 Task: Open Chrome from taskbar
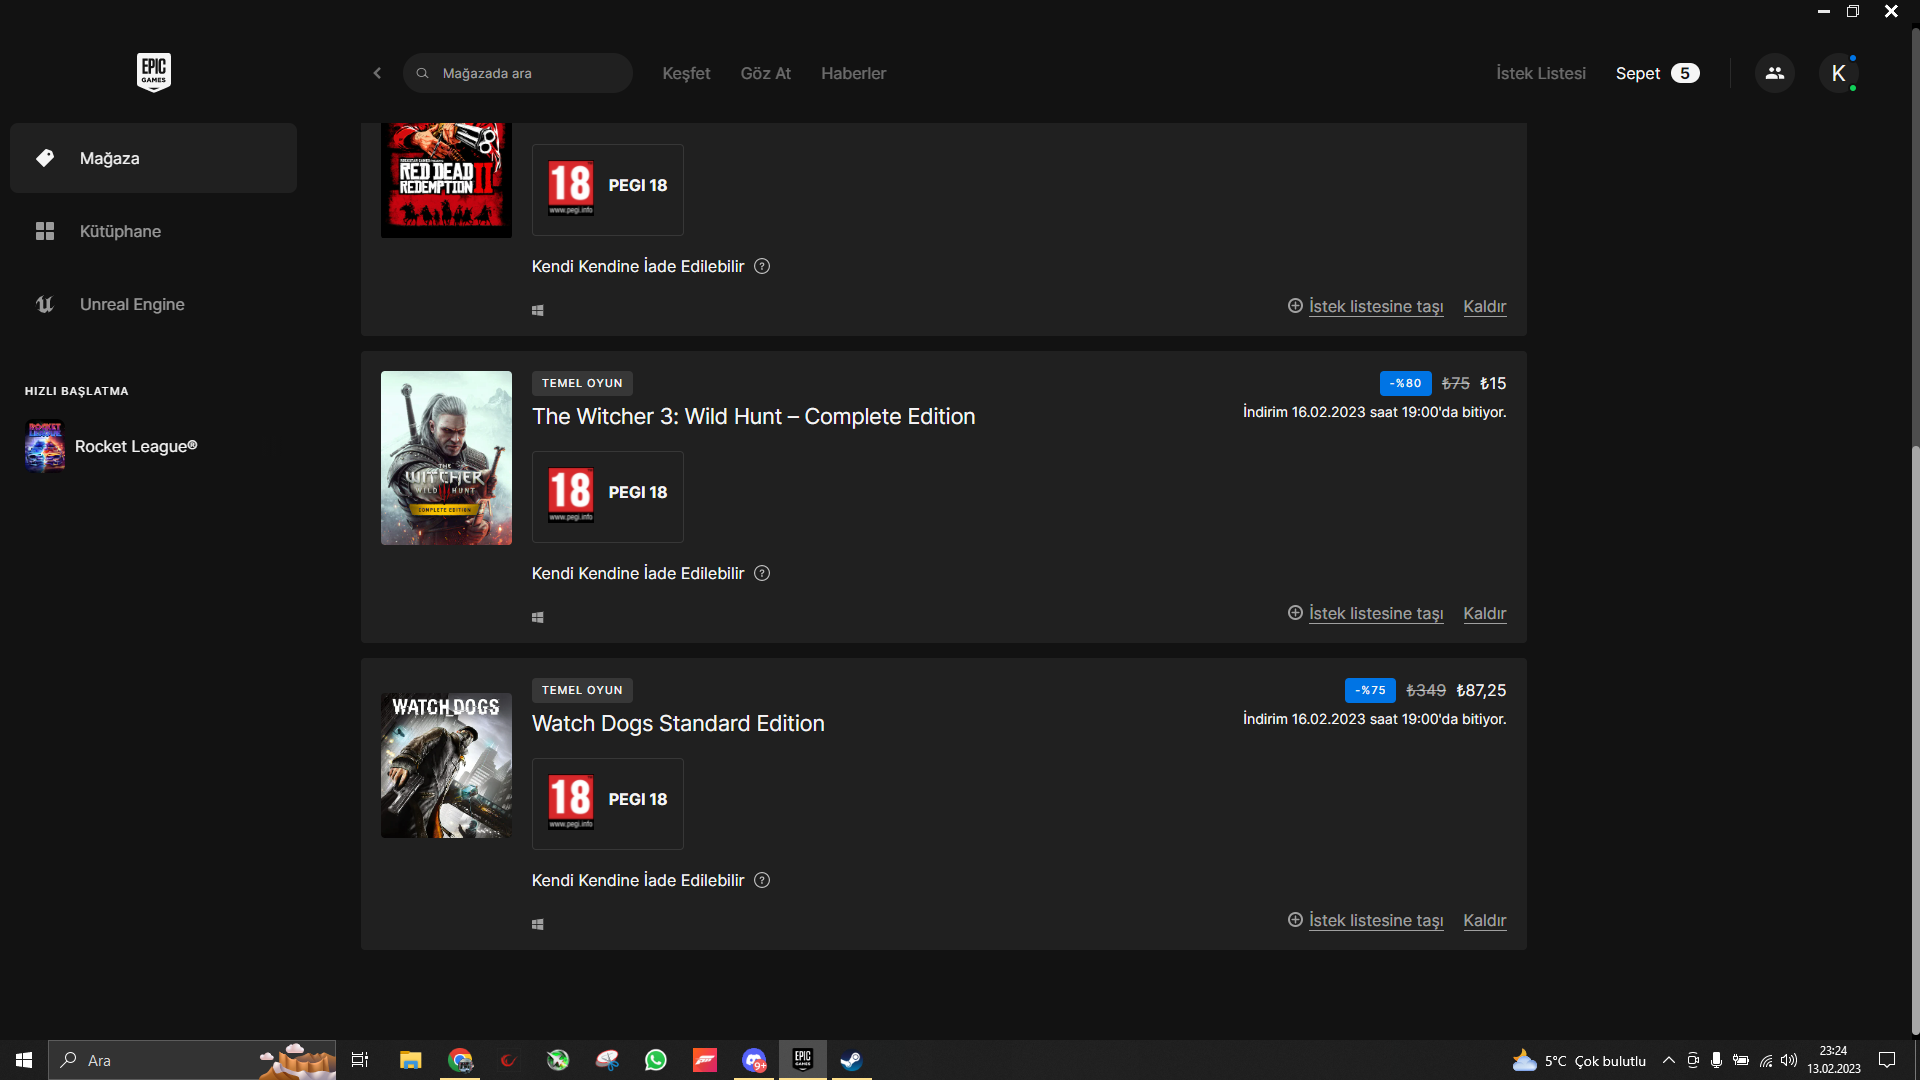[460, 1060]
